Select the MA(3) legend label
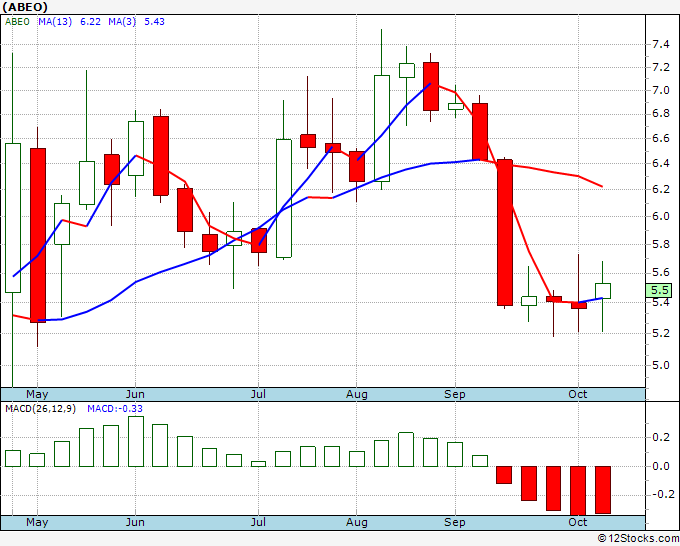680x546 pixels. [122, 22]
